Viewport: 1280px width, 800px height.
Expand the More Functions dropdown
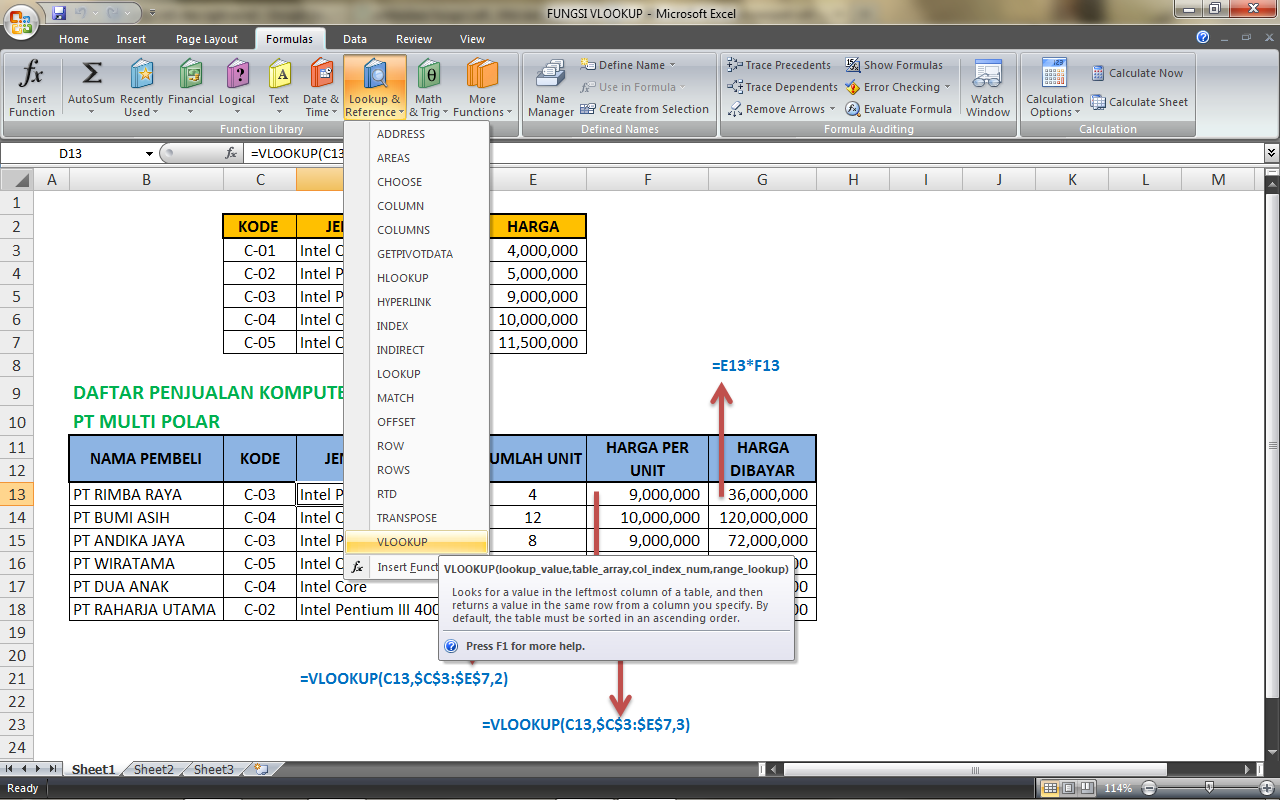[509, 112]
